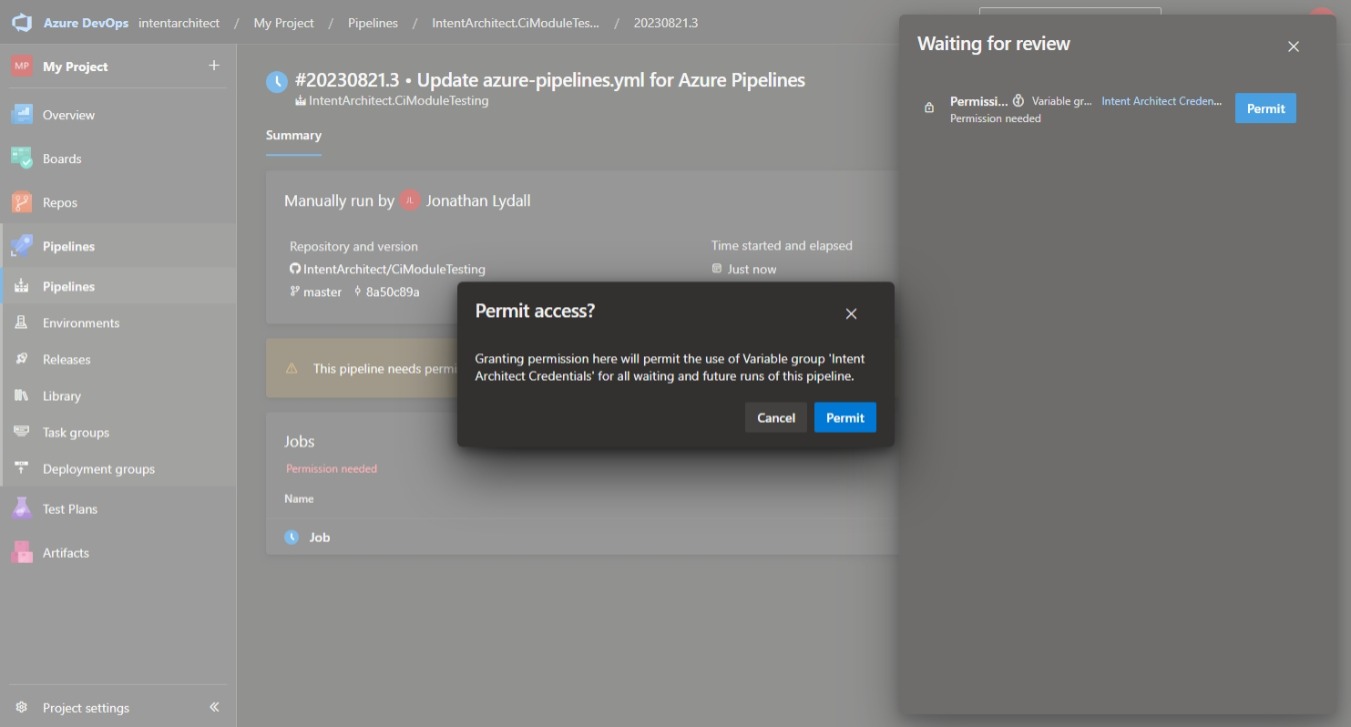This screenshot has width=1351, height=727.
Task: Click the plus icon next to My Project
Action: 213,66
